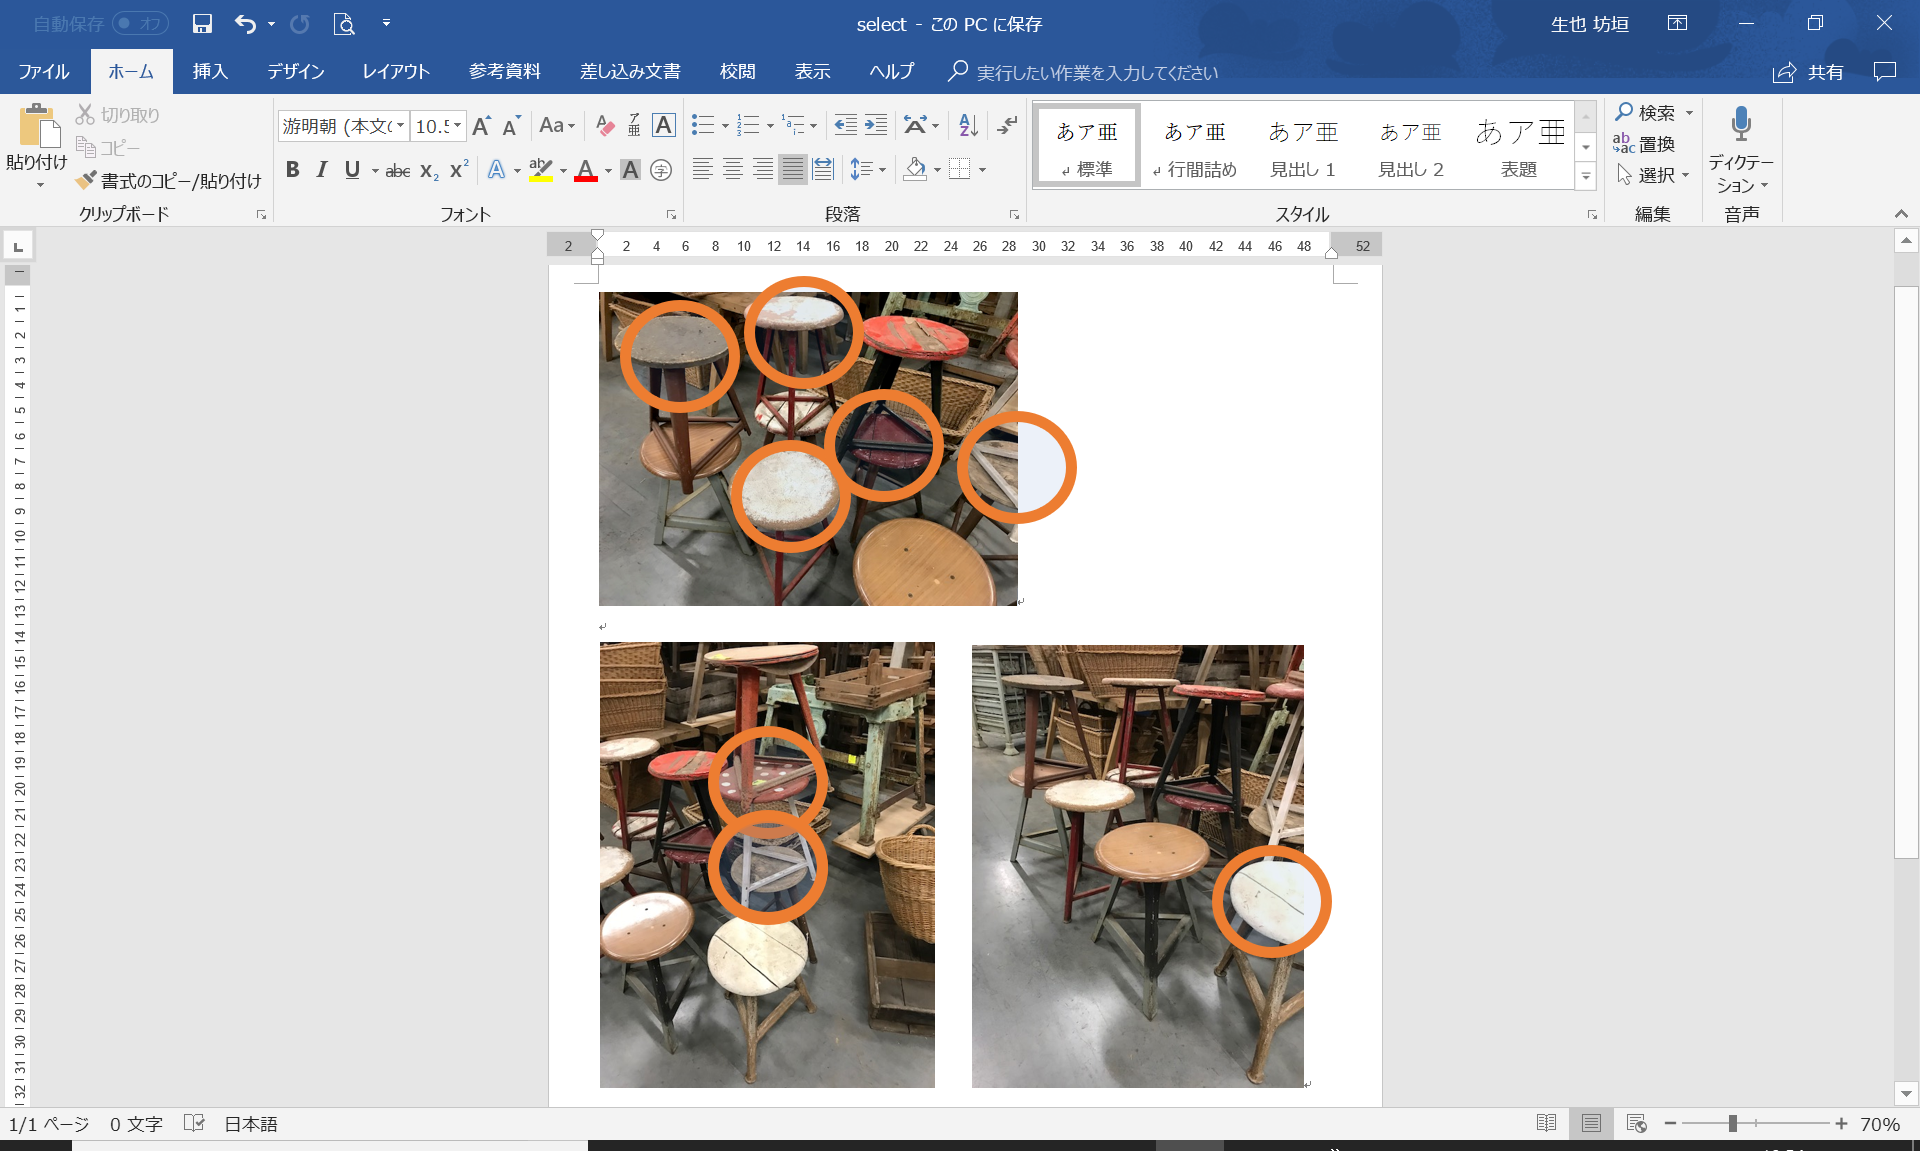
Task: Click the 置換 (Replace) button
Action: pos(1644,144)
